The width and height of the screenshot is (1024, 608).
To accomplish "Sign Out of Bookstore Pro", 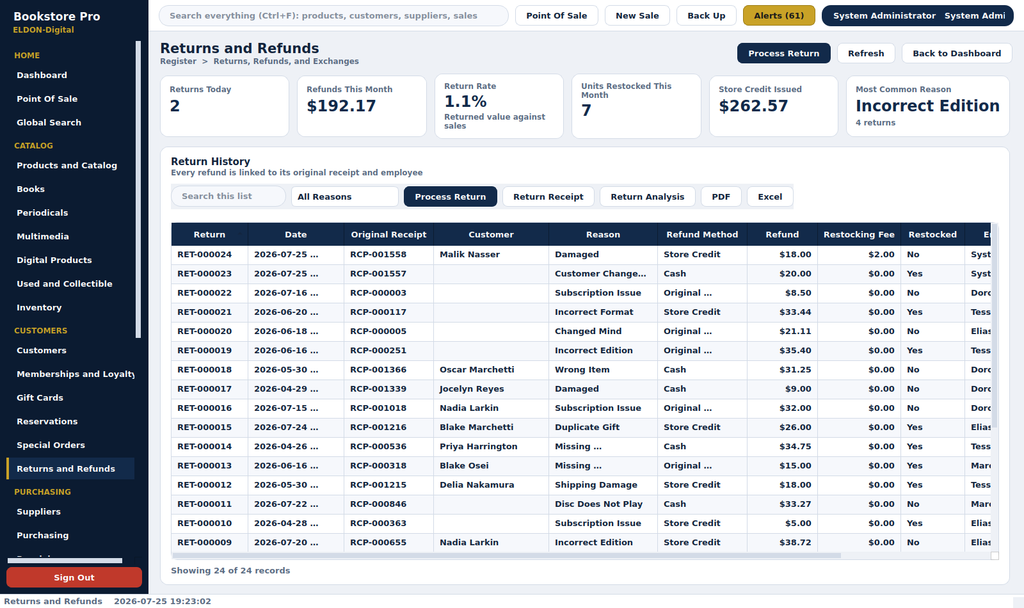I will (x=74, y=577).
